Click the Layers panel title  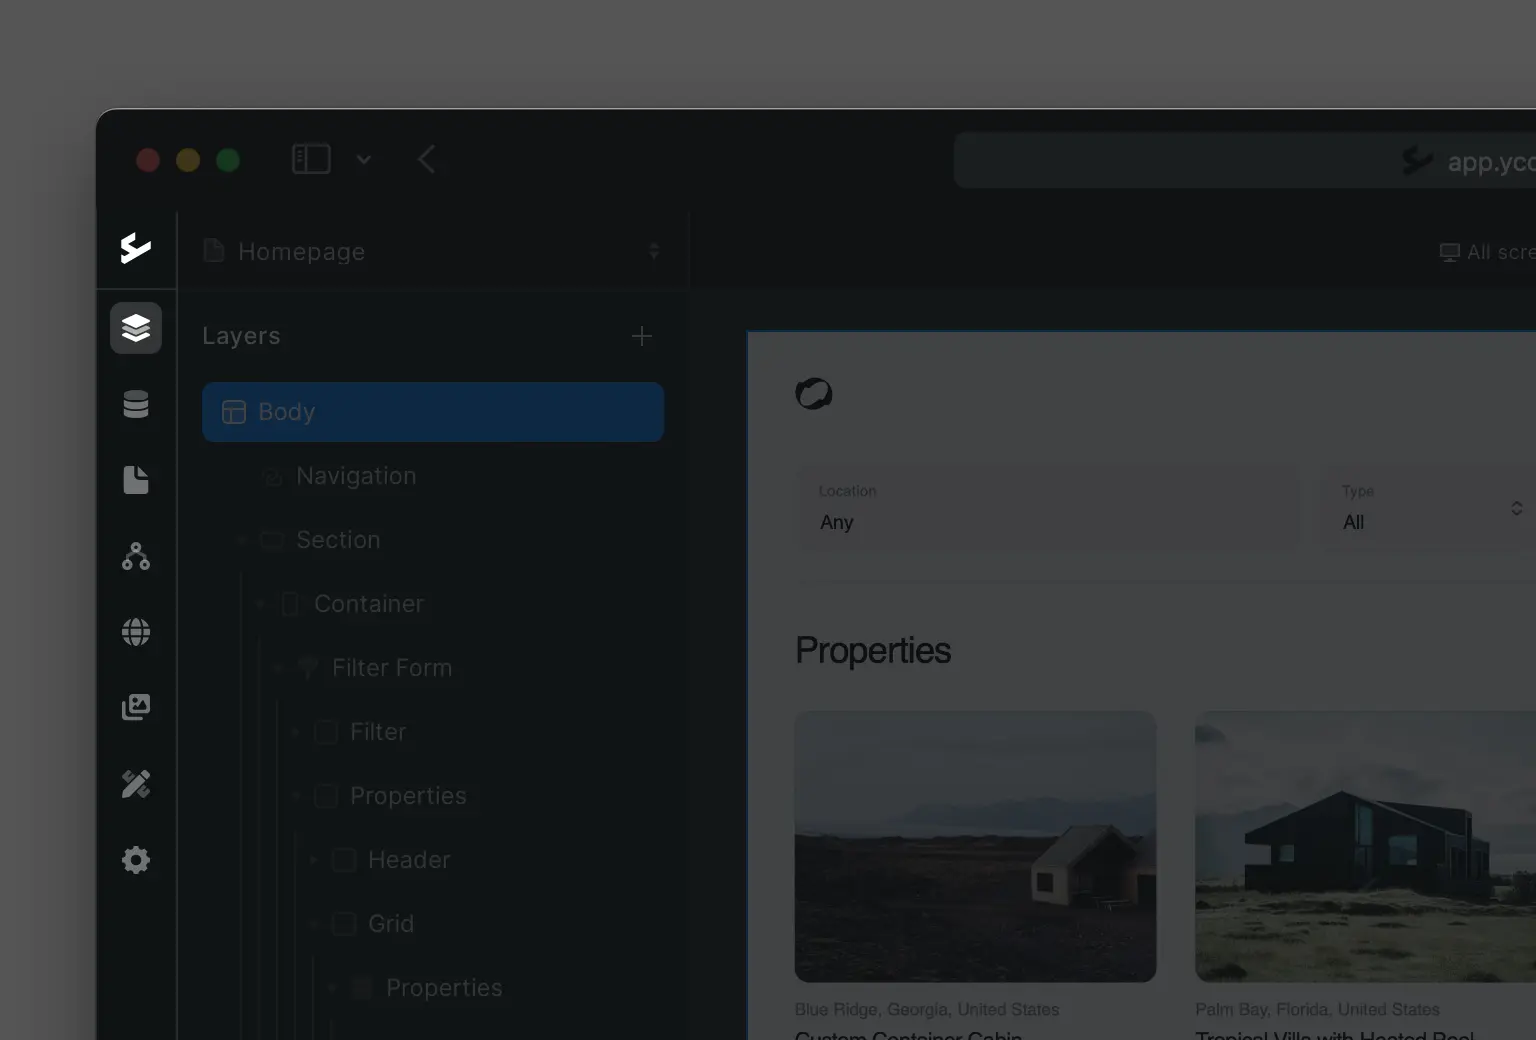241,336
